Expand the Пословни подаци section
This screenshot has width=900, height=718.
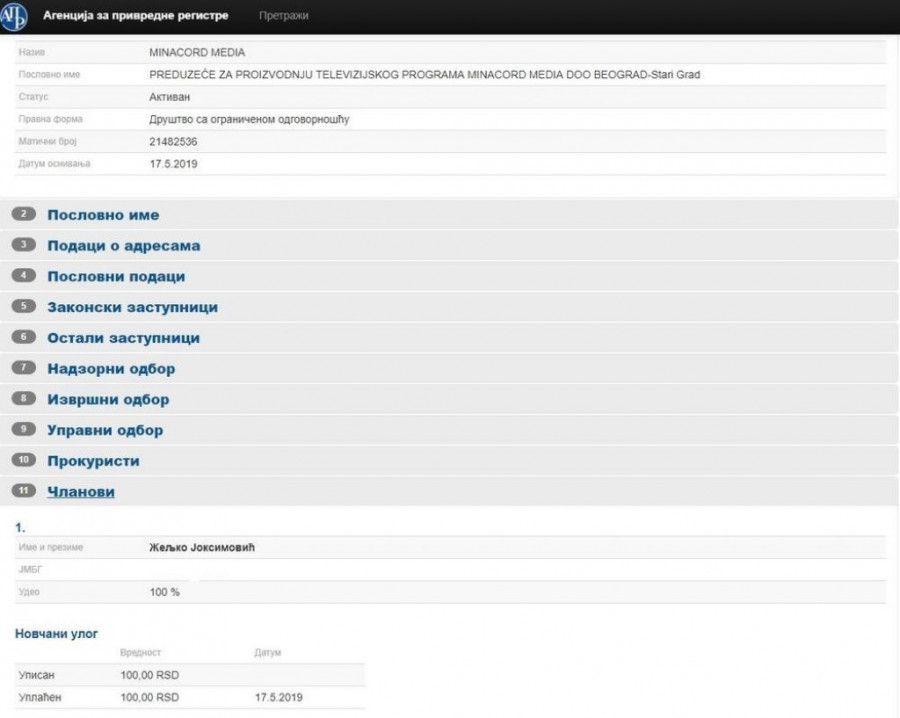coord(116,277)
